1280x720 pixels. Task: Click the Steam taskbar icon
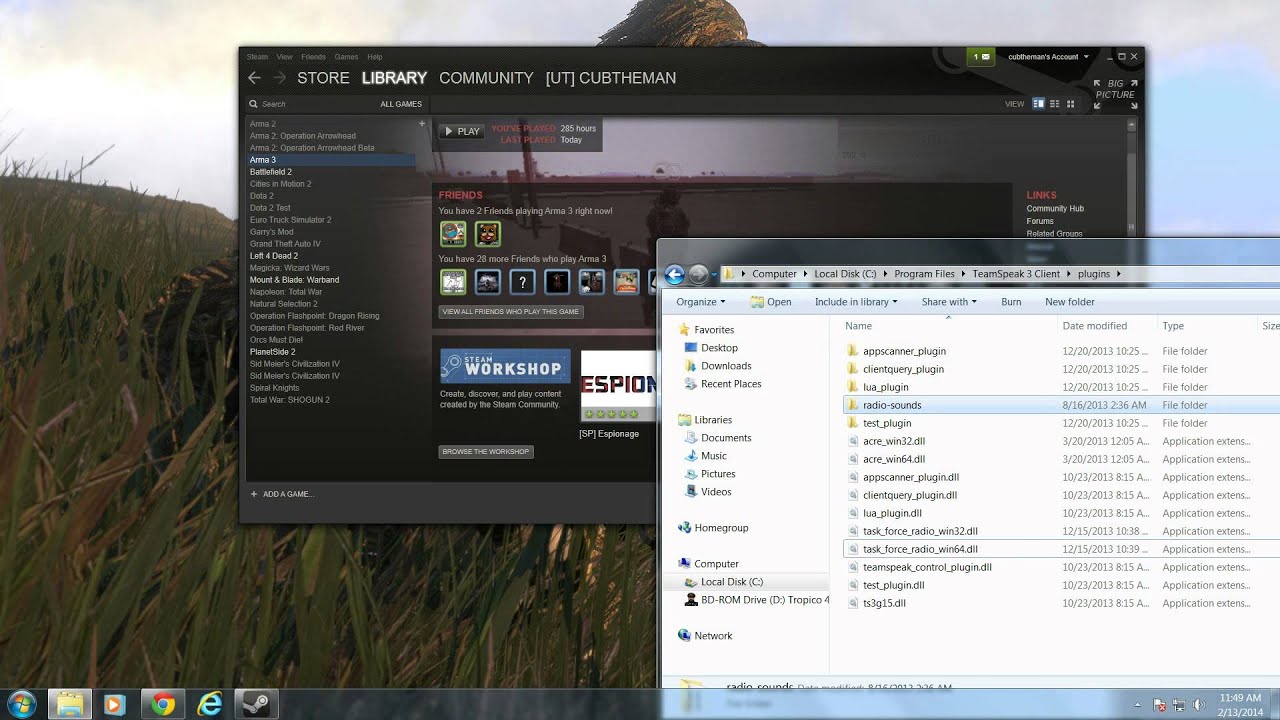(257, 704)
